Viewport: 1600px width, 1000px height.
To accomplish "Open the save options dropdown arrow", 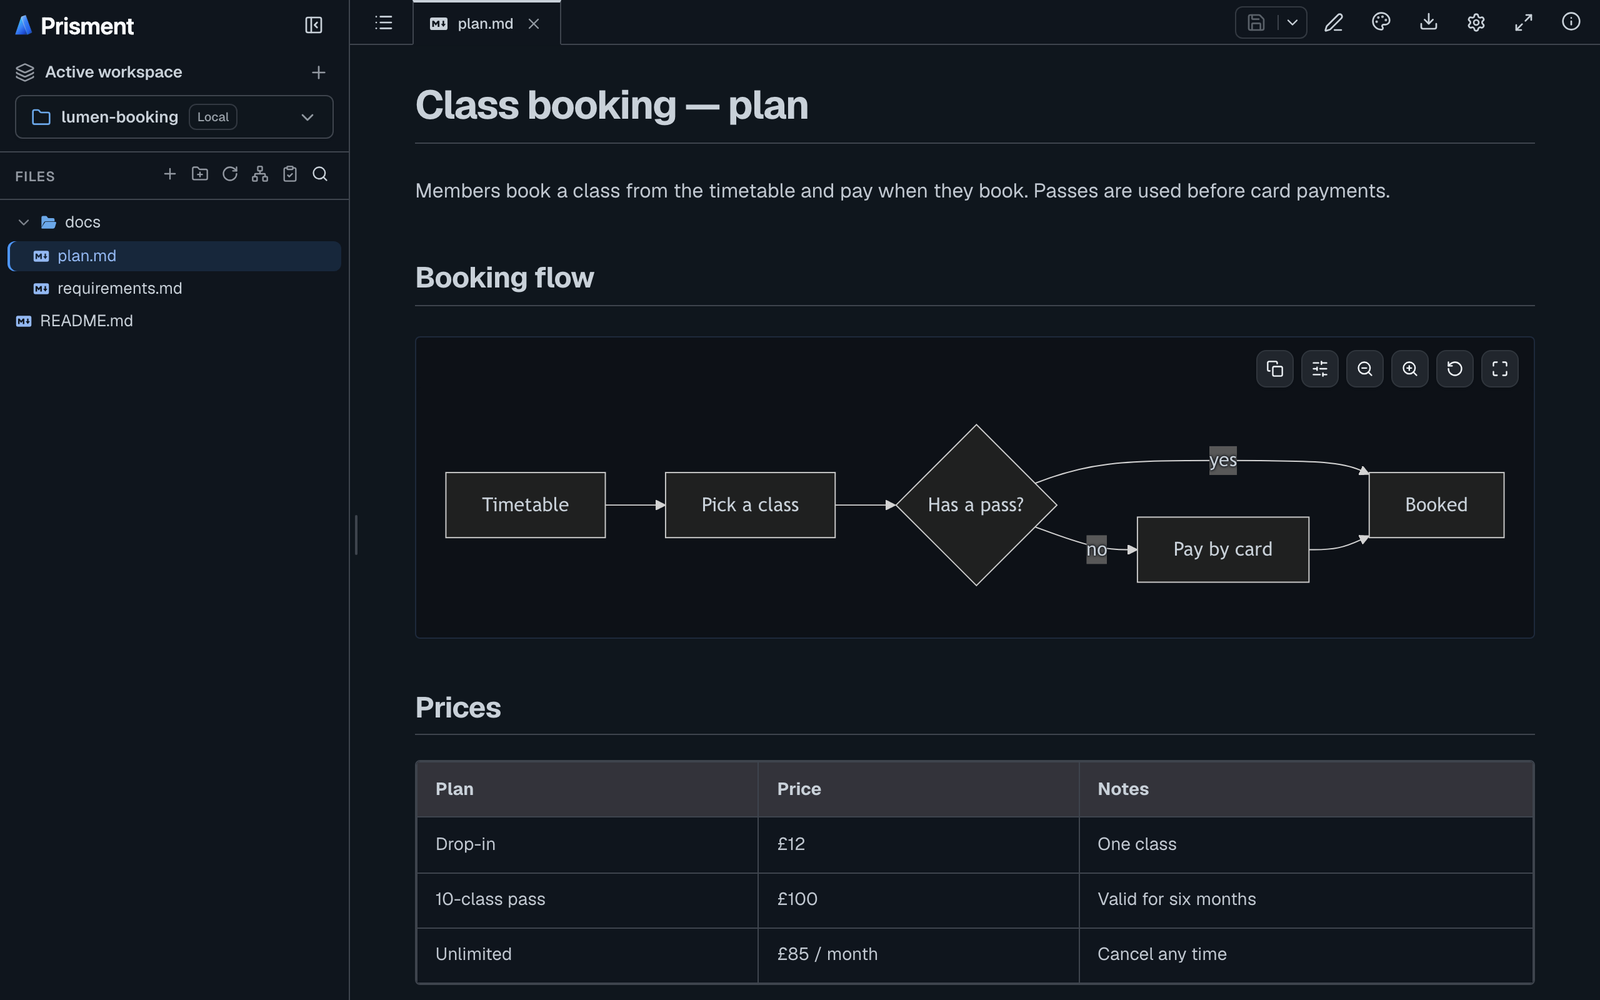I will point(1292,23).
